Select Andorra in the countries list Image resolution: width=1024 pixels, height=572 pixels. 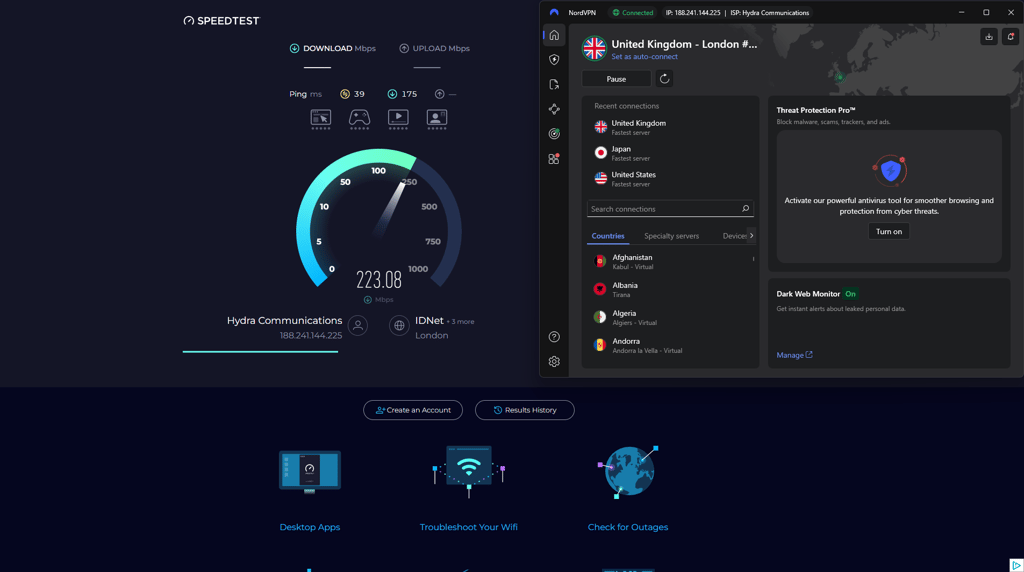(670, 345)
